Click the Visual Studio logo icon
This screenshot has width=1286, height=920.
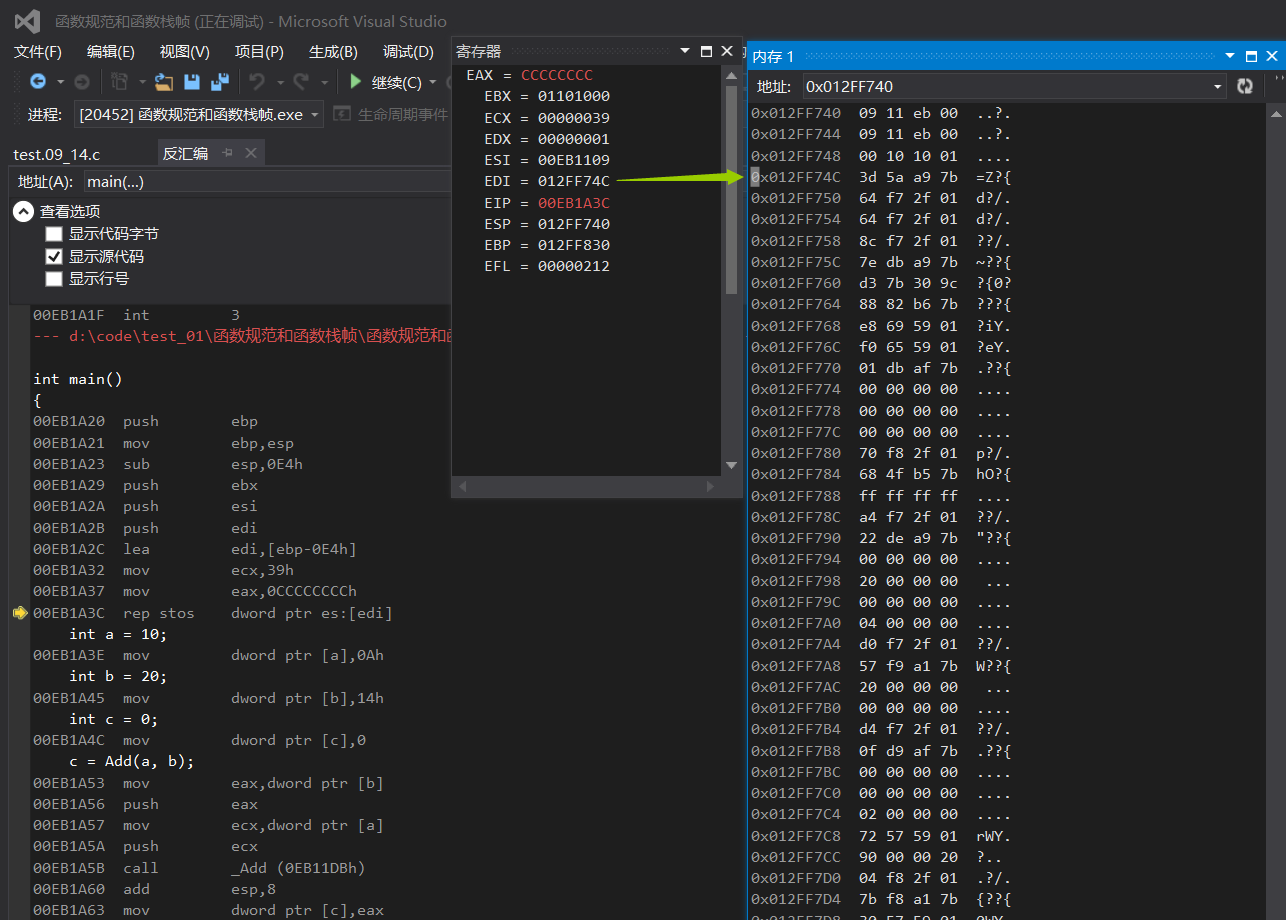coord(27,21)
